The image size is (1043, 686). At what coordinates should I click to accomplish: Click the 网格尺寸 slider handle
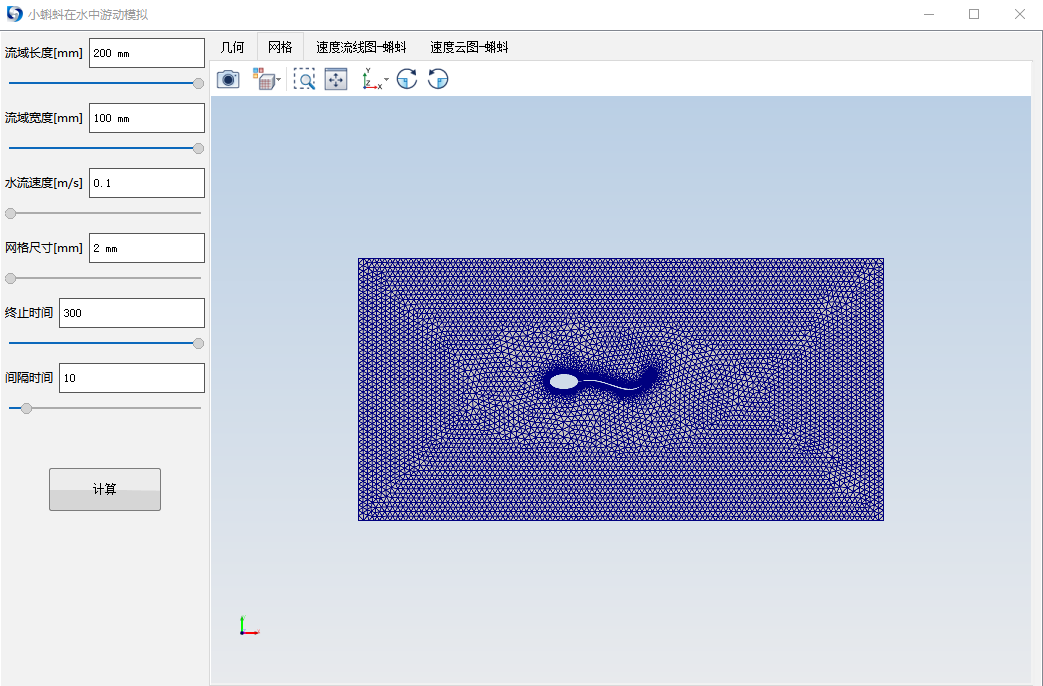[x=11, y=278]
